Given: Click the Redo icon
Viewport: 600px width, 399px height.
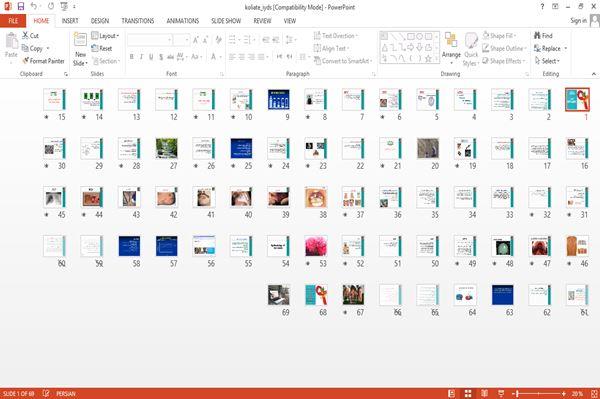Looking at the screenshot, I should [51, 7].
